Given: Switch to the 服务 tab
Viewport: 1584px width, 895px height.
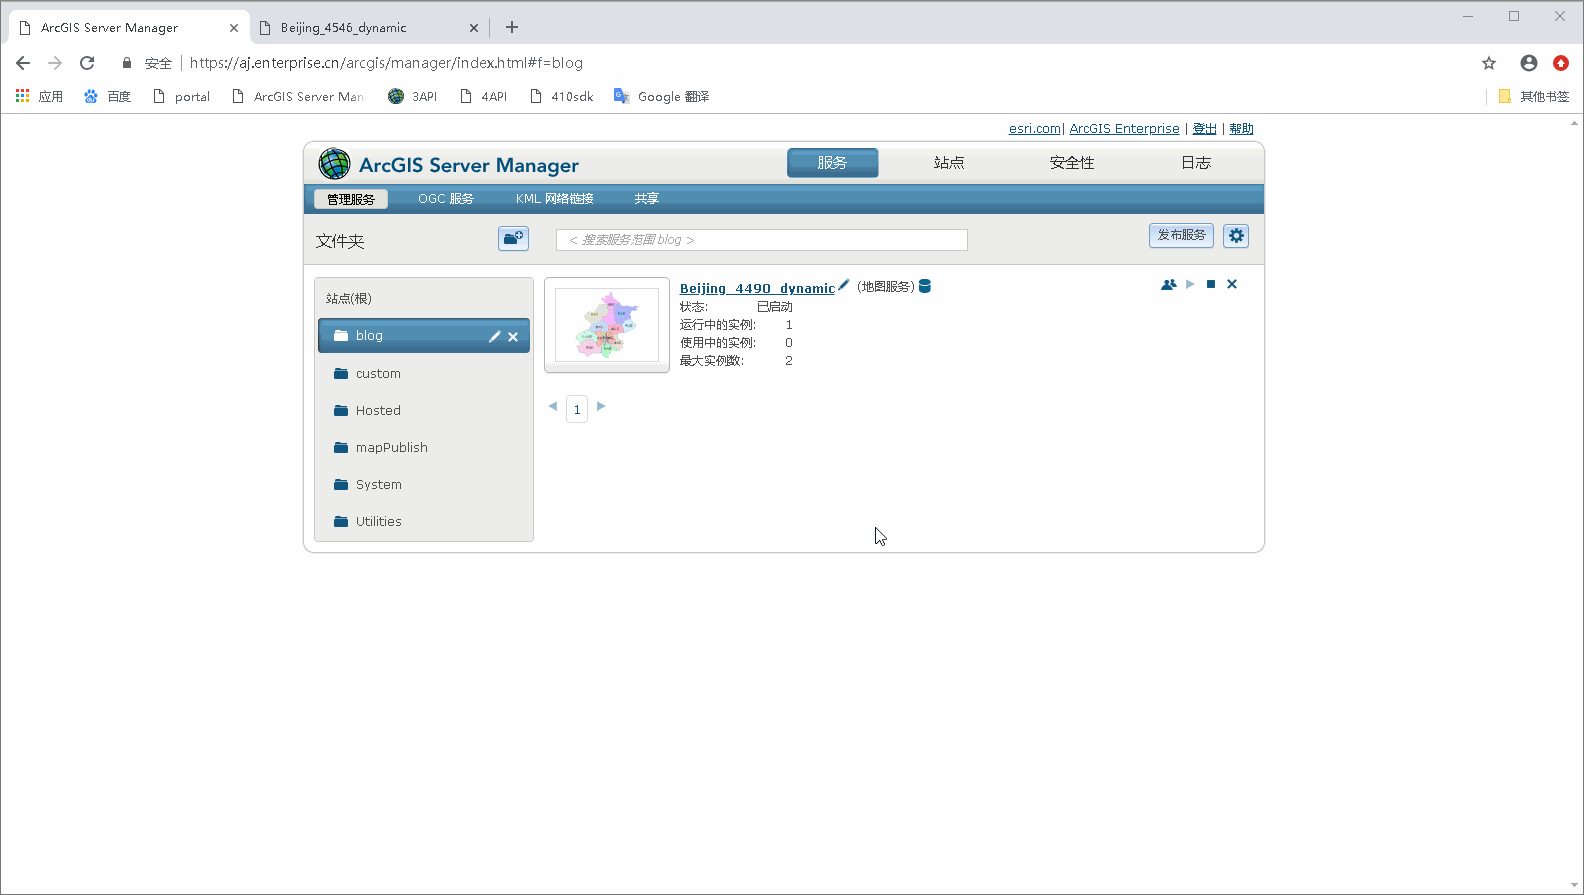Looking at the screenshot, I should click(x=832, y=163).
